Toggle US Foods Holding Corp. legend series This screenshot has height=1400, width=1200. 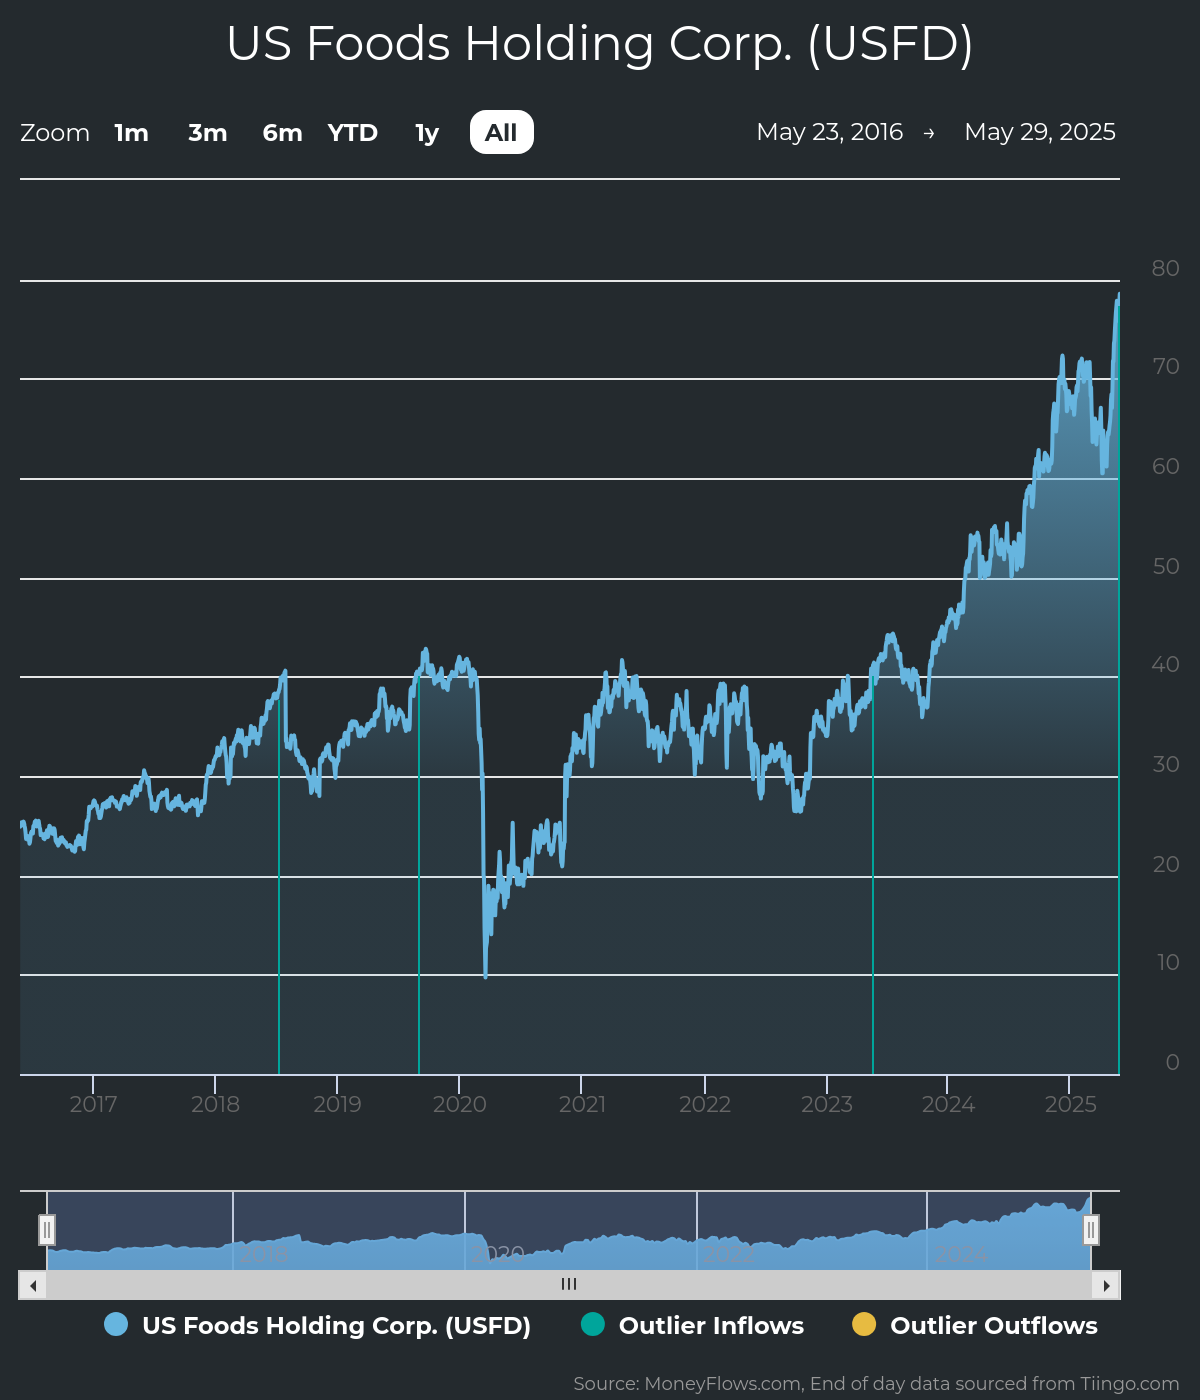(x=318, y=1325)
